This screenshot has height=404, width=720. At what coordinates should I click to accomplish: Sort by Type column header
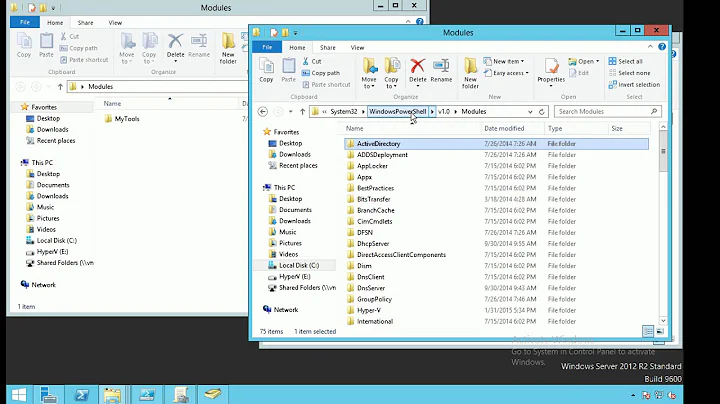tap(576, 129)
